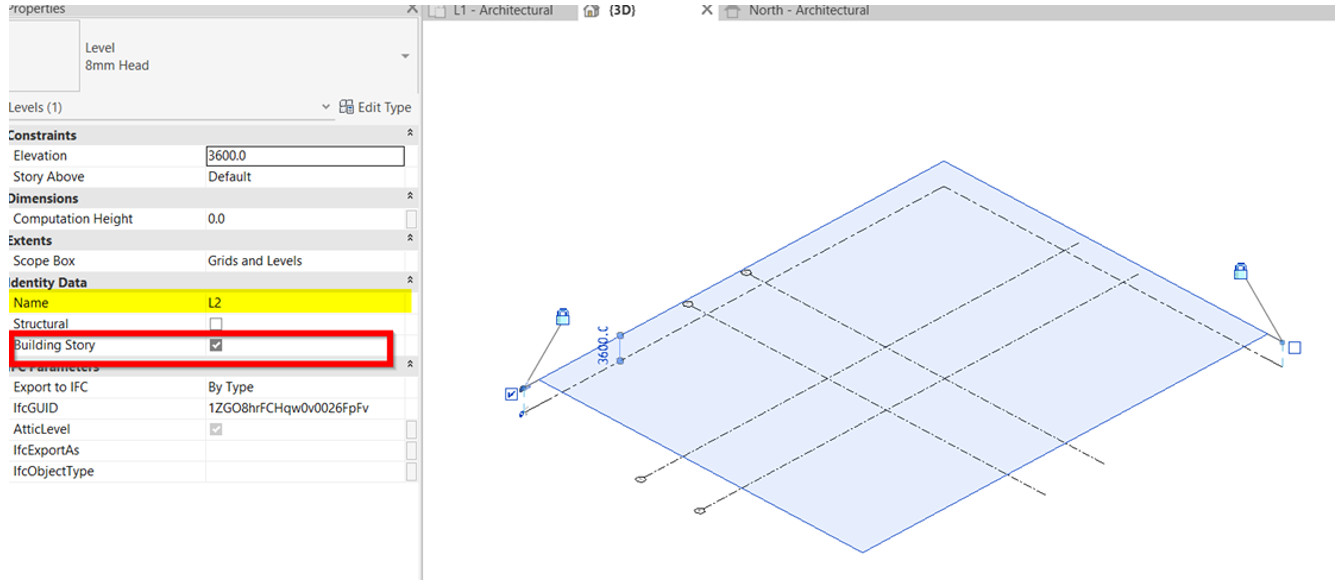Toggle the left level bubble checkbox
This screenshot has height=586, width=1342.
tap(512, 394)
